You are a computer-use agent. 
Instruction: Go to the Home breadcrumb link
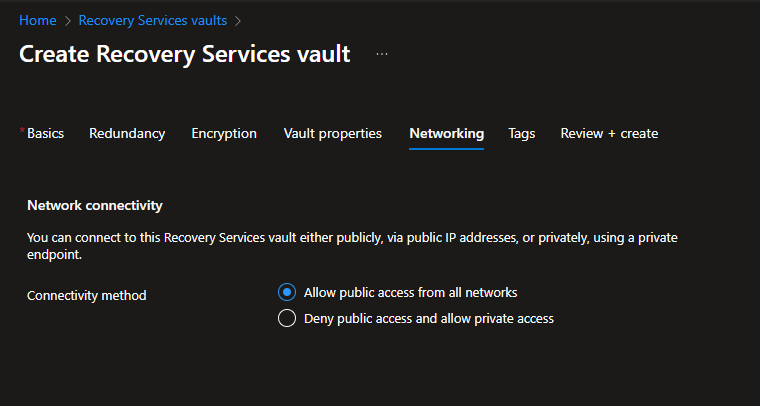click(x=38, y=20)
